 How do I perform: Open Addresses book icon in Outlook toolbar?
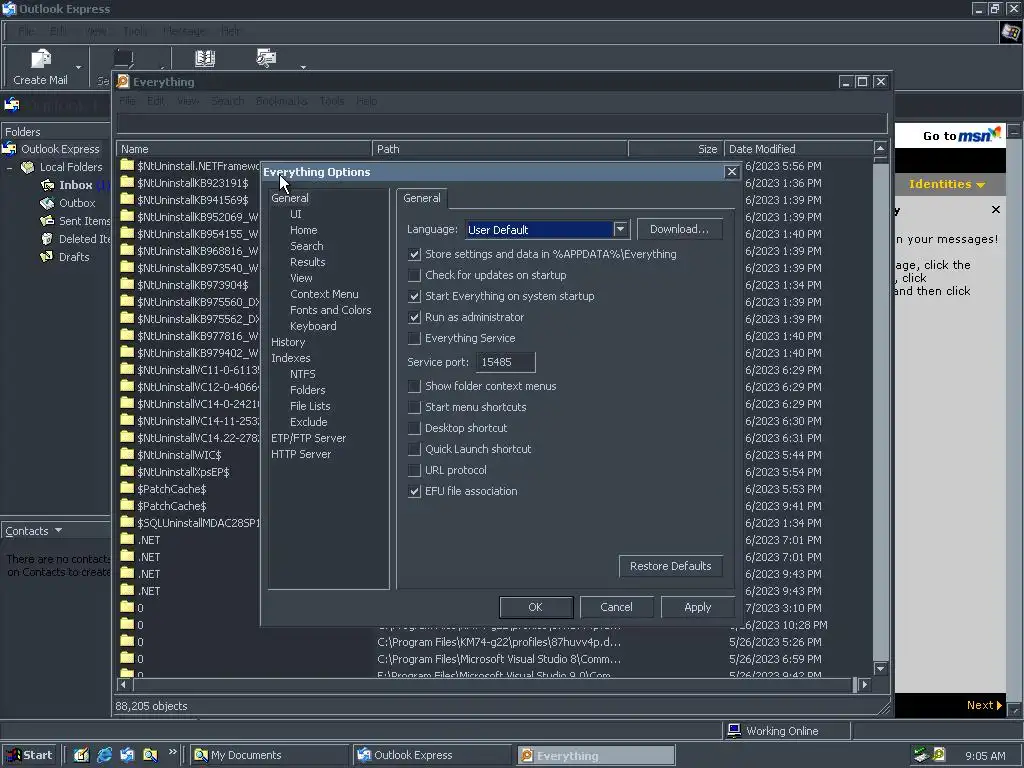(x=205, y=58)
